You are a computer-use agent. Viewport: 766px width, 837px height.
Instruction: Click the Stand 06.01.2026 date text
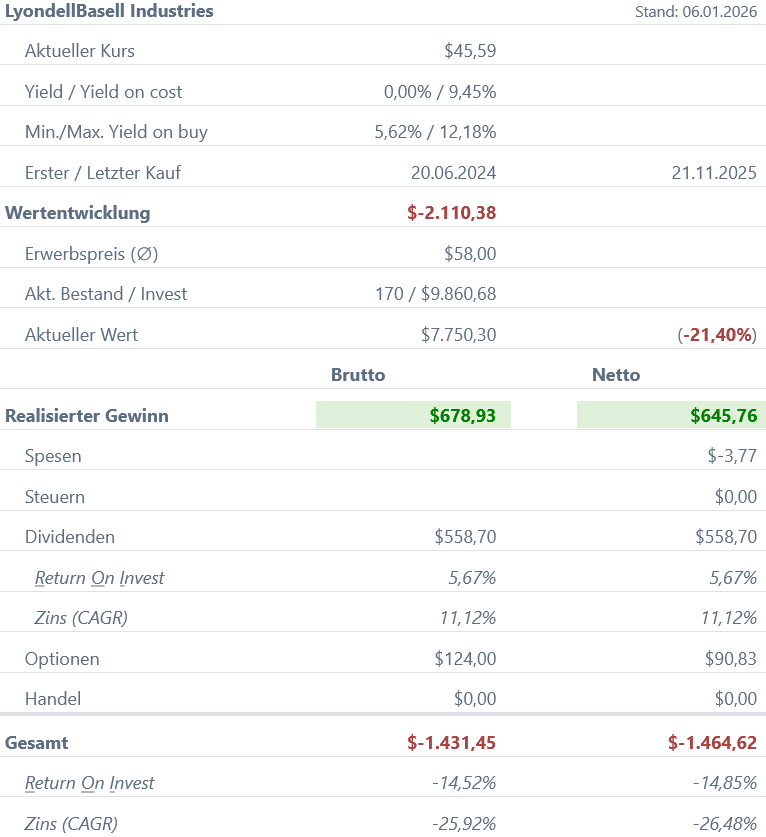(x=695, y=12)
